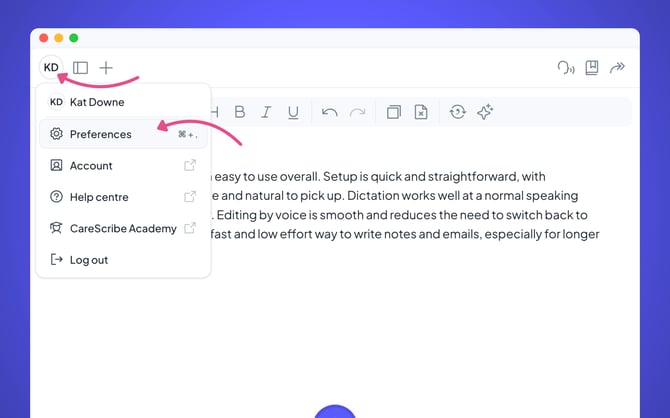Create a new note with plus icon
Screen dimensions: 670x418
[x=106, y=68]
